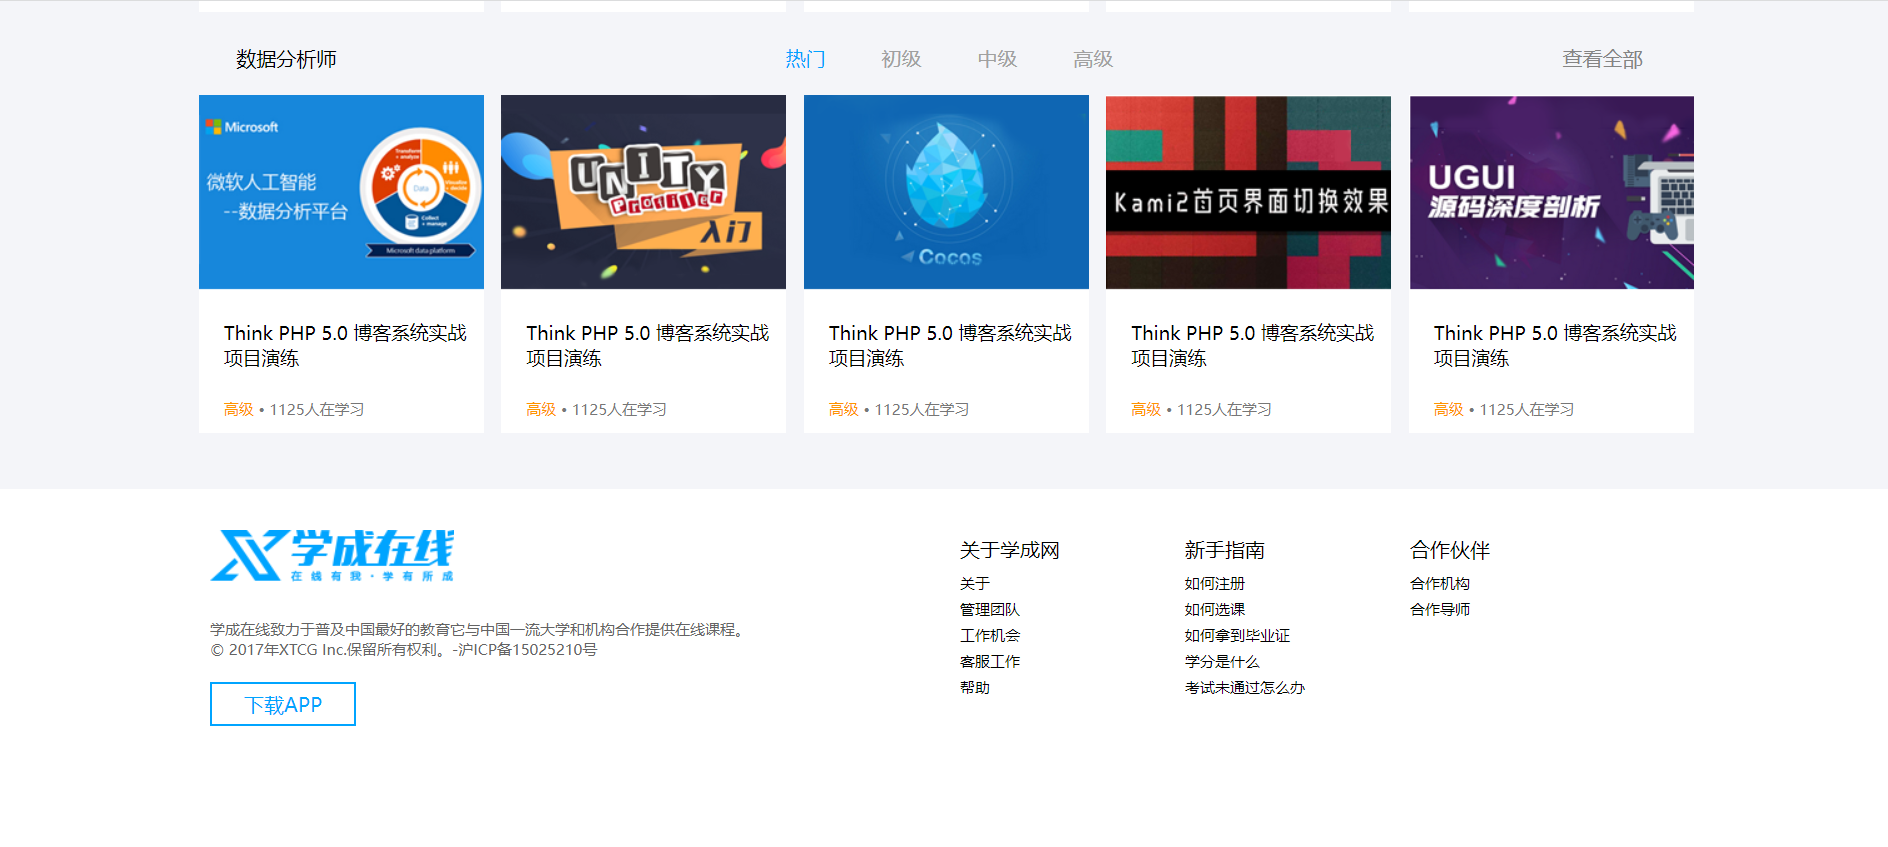1888x847 pixels.
Task: Open the UGUI 源码深度剖析 thumbnail
Action: (1551, 192)
